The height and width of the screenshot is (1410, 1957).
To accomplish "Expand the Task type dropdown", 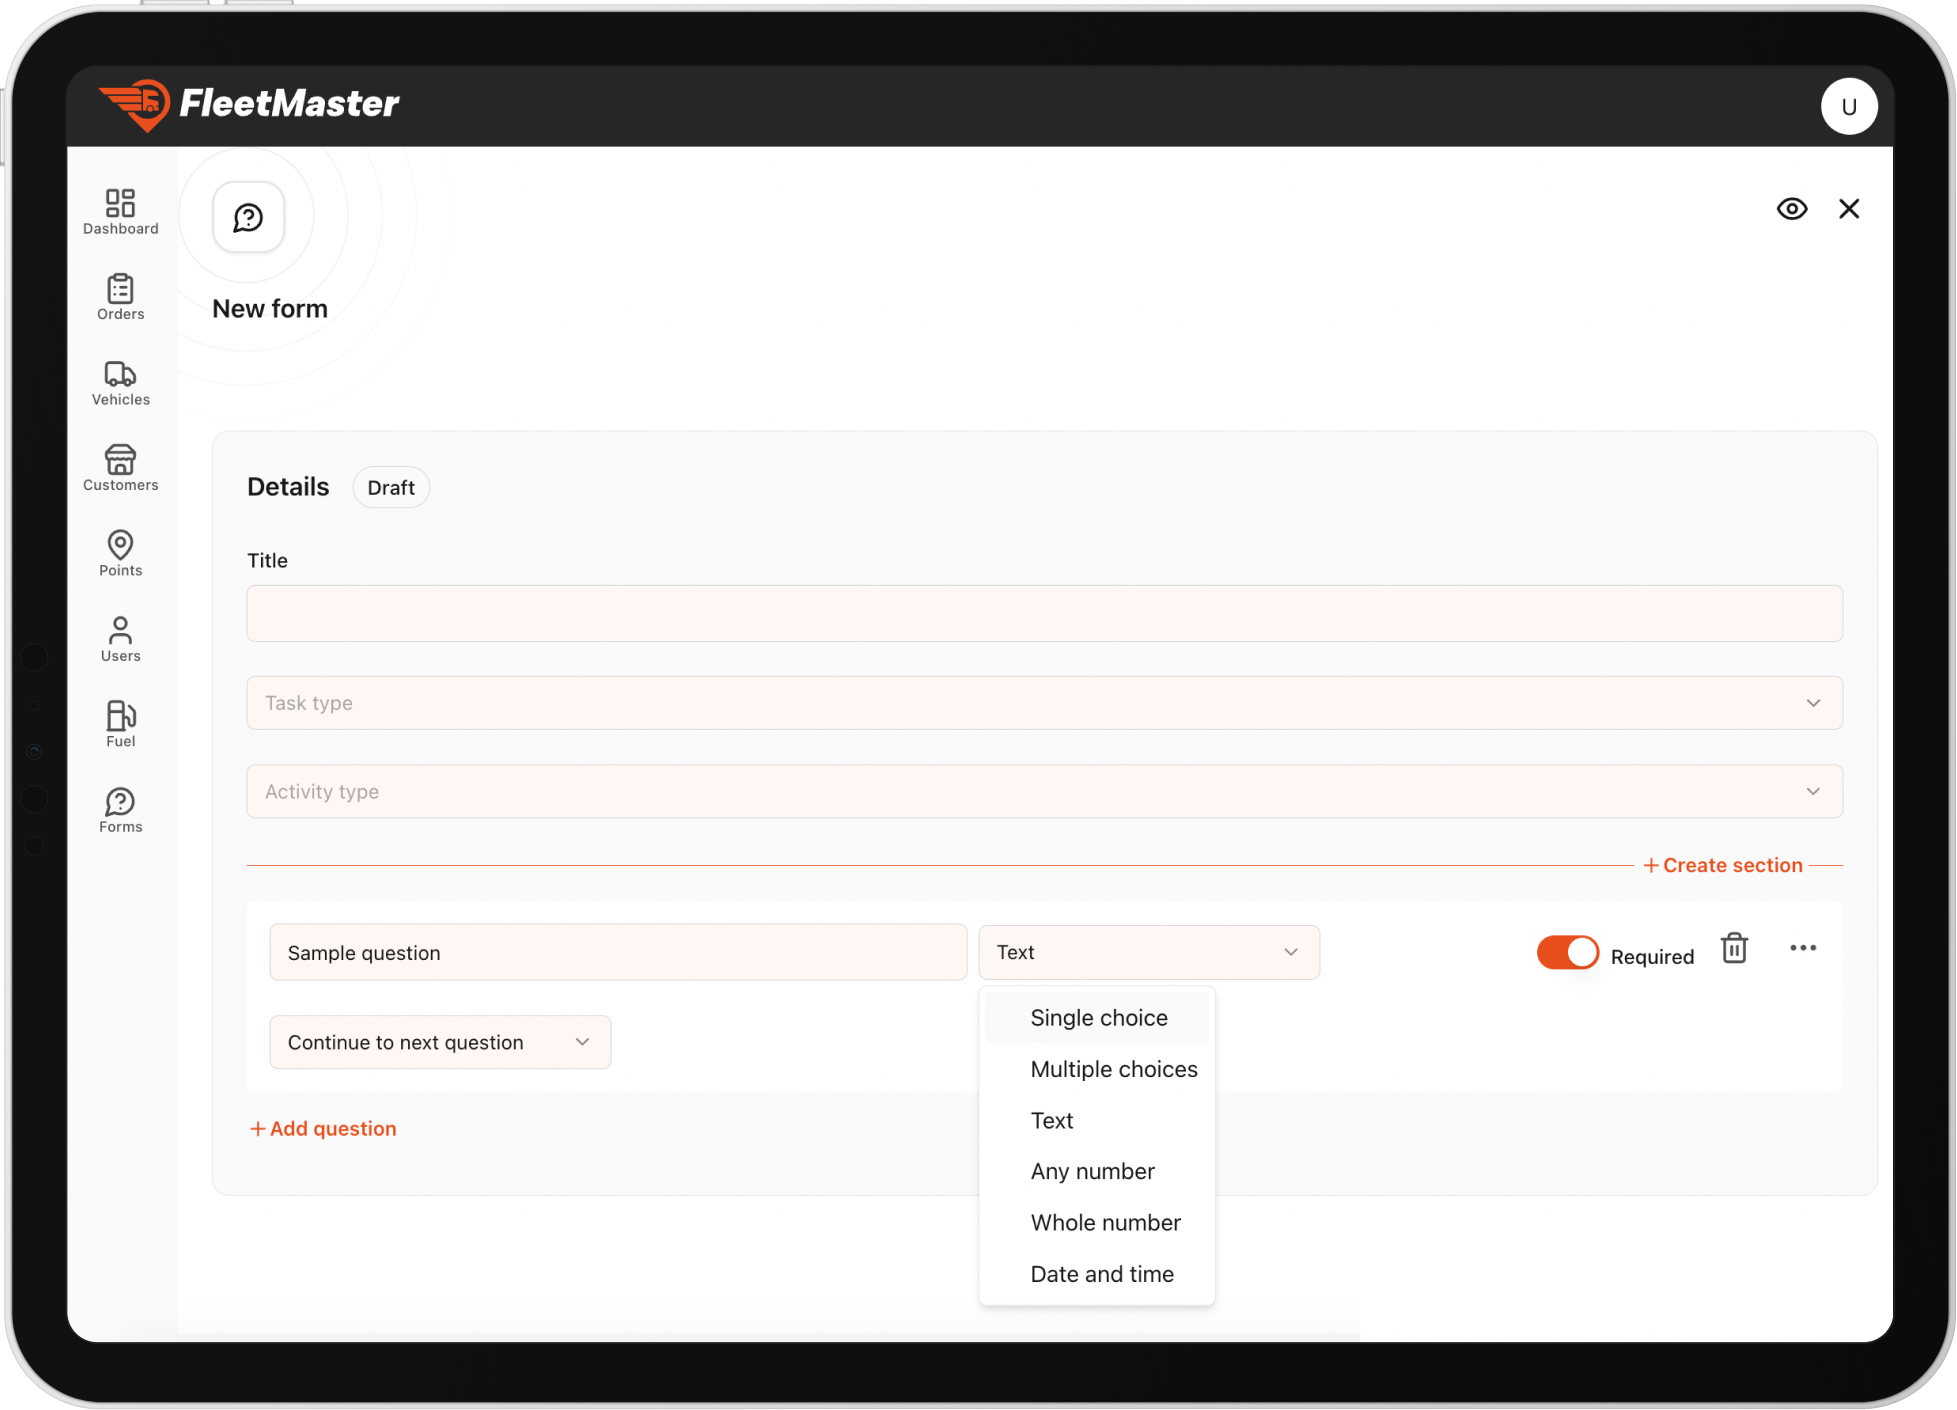I will [1044, 703].
